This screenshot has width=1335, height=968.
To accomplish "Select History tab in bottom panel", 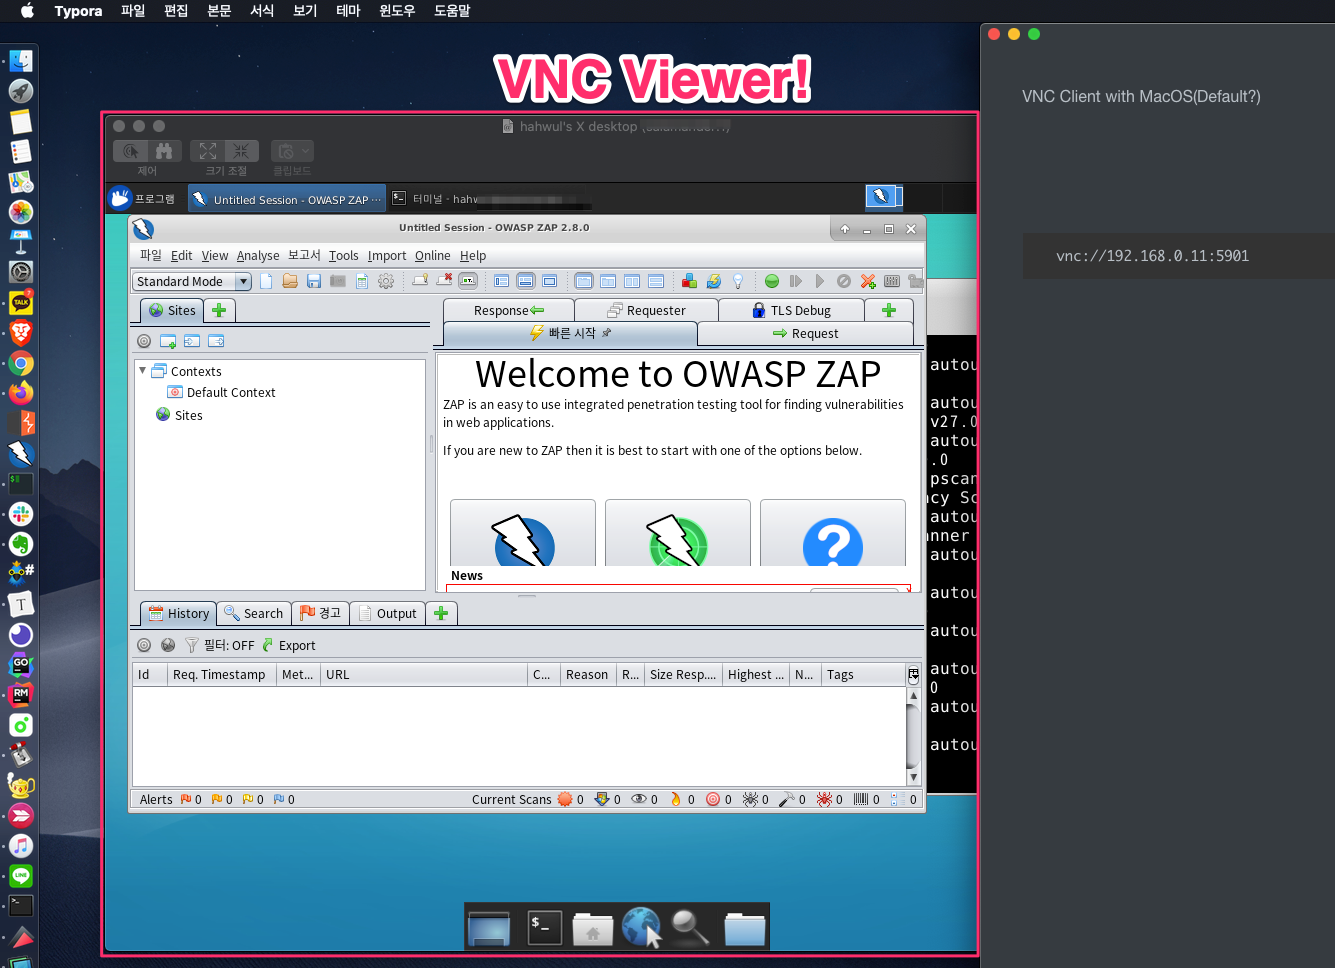I will click(178, 613).
